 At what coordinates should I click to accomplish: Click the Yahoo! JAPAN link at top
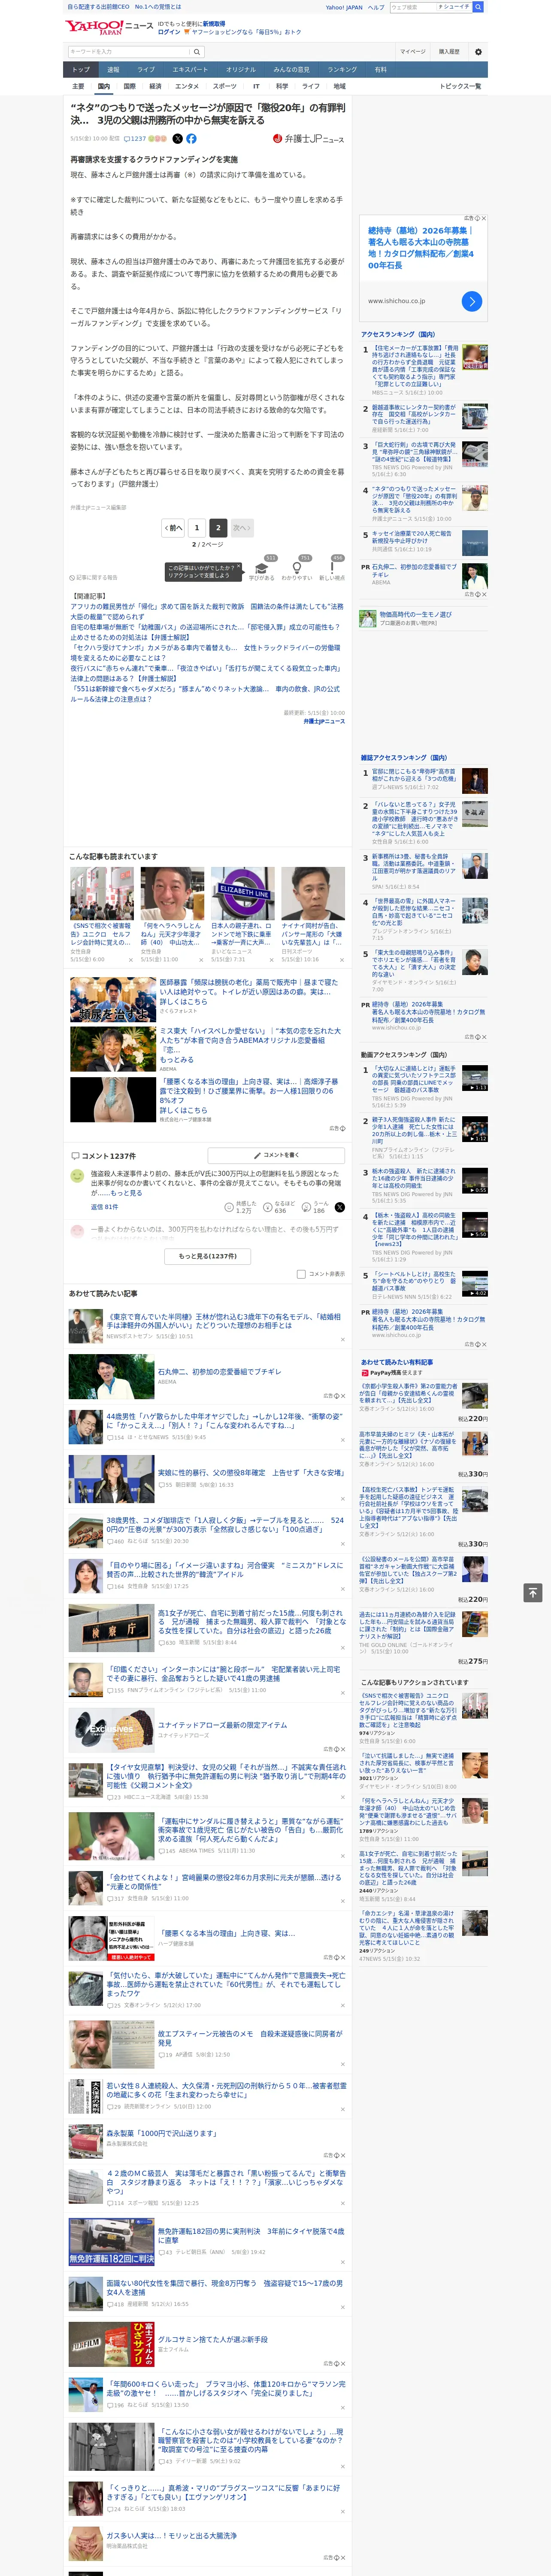(344, 7)
